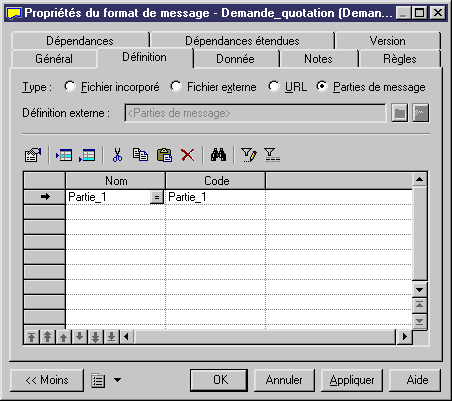This screenshot has width=452, height=401.
Task: Customize columns and filter icon
Action: (249, 155)
